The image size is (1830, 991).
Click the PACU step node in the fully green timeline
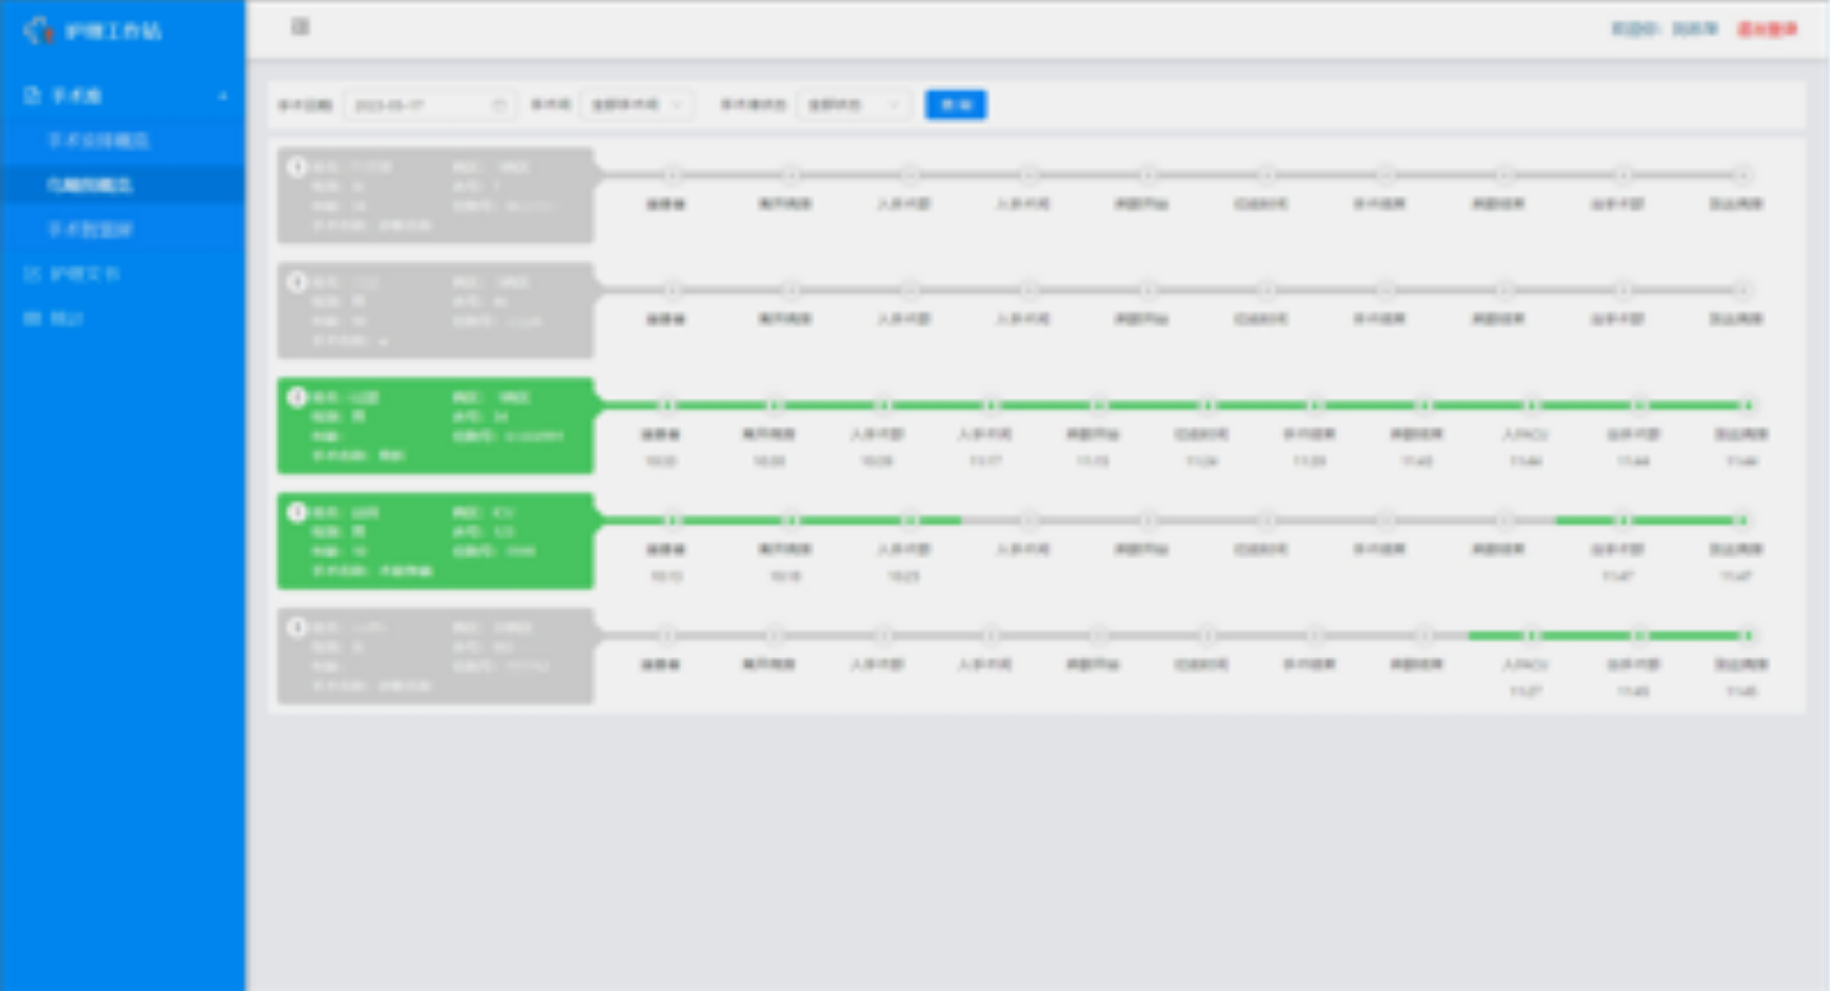point(1531,405)
